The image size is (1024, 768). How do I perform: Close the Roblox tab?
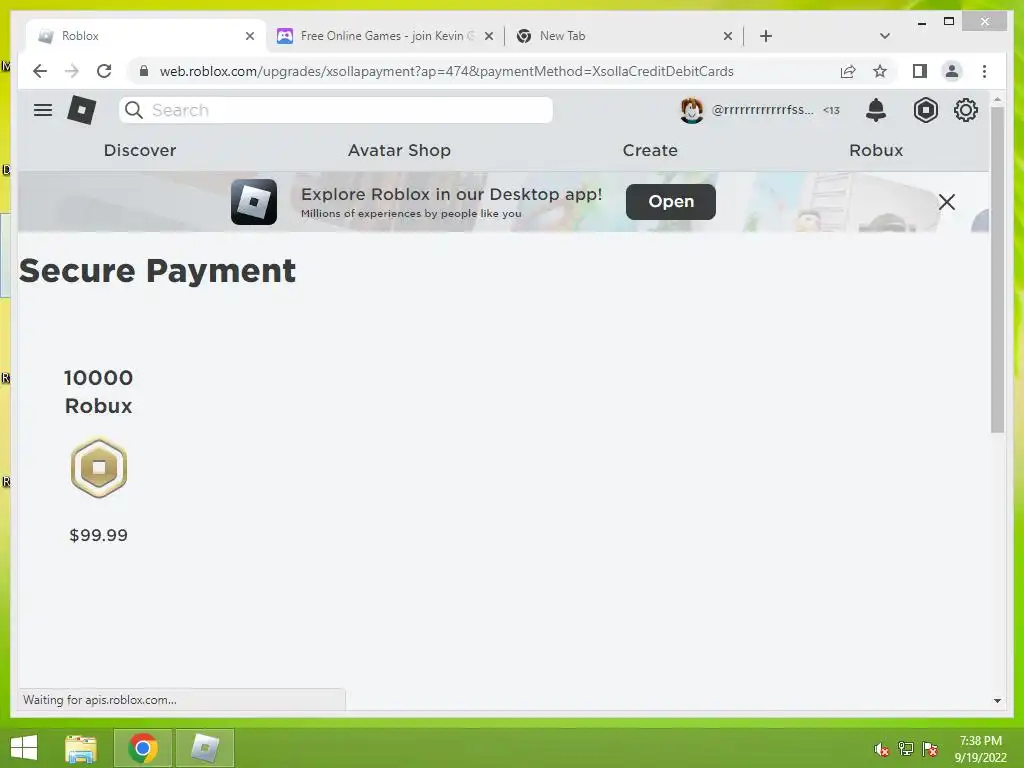pos(249,36)
